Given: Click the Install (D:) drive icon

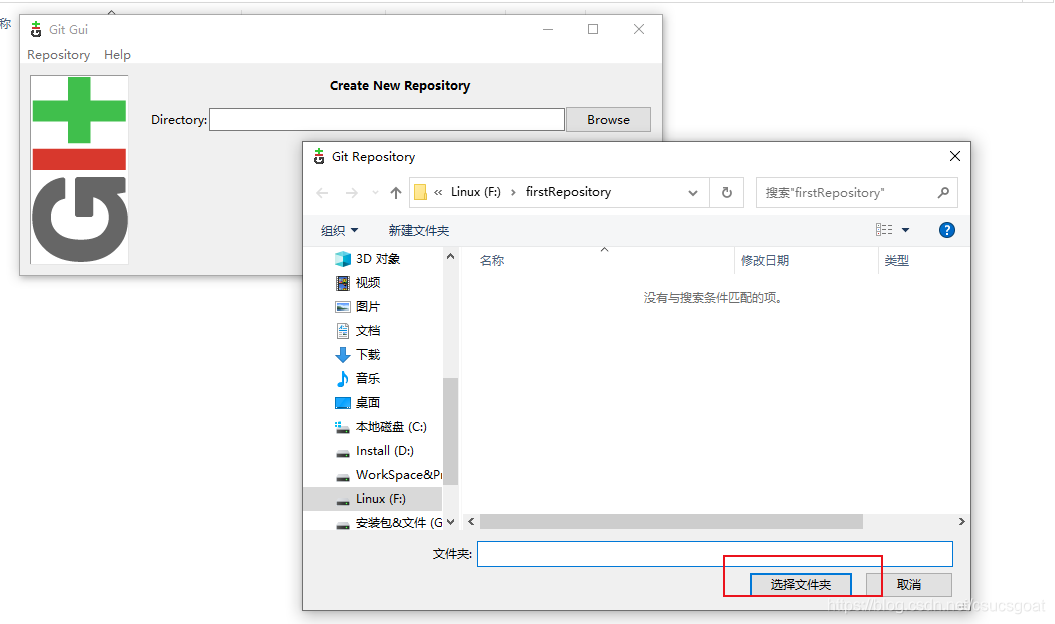Looking at the screenshot, I should [x=343, y=454].
